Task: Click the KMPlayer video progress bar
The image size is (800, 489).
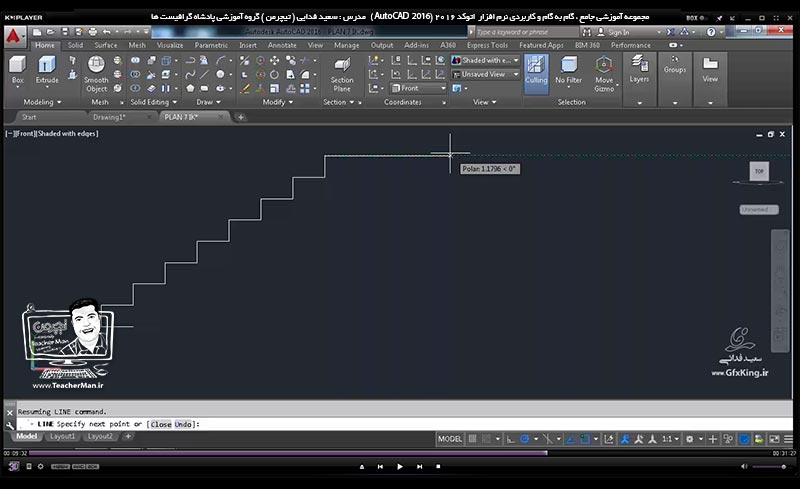Action: coord(401,453)
